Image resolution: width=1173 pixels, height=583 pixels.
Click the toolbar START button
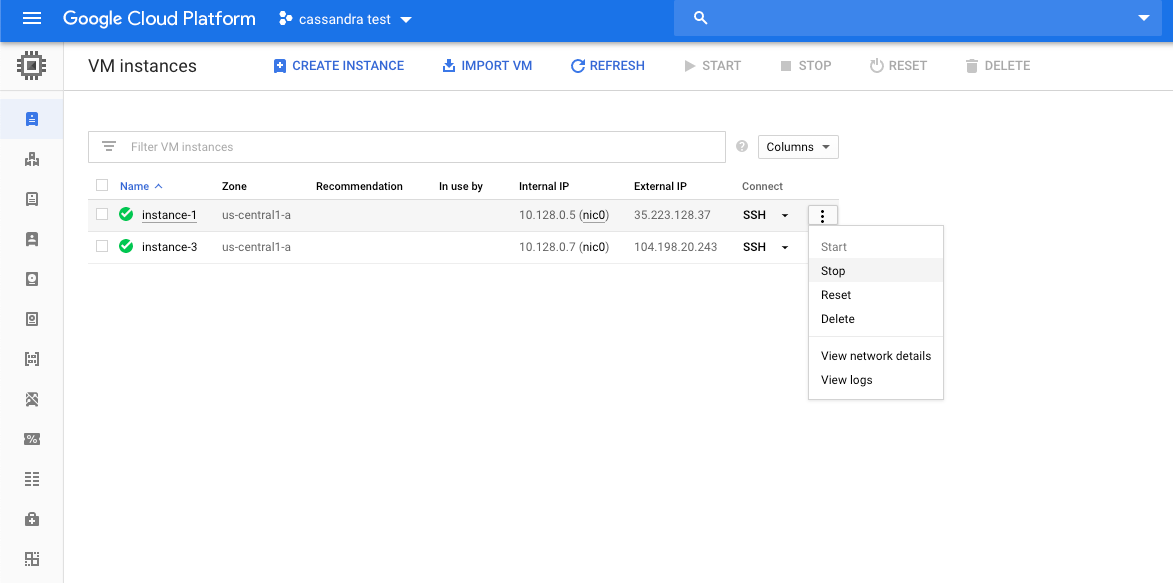tap(712, 66)
